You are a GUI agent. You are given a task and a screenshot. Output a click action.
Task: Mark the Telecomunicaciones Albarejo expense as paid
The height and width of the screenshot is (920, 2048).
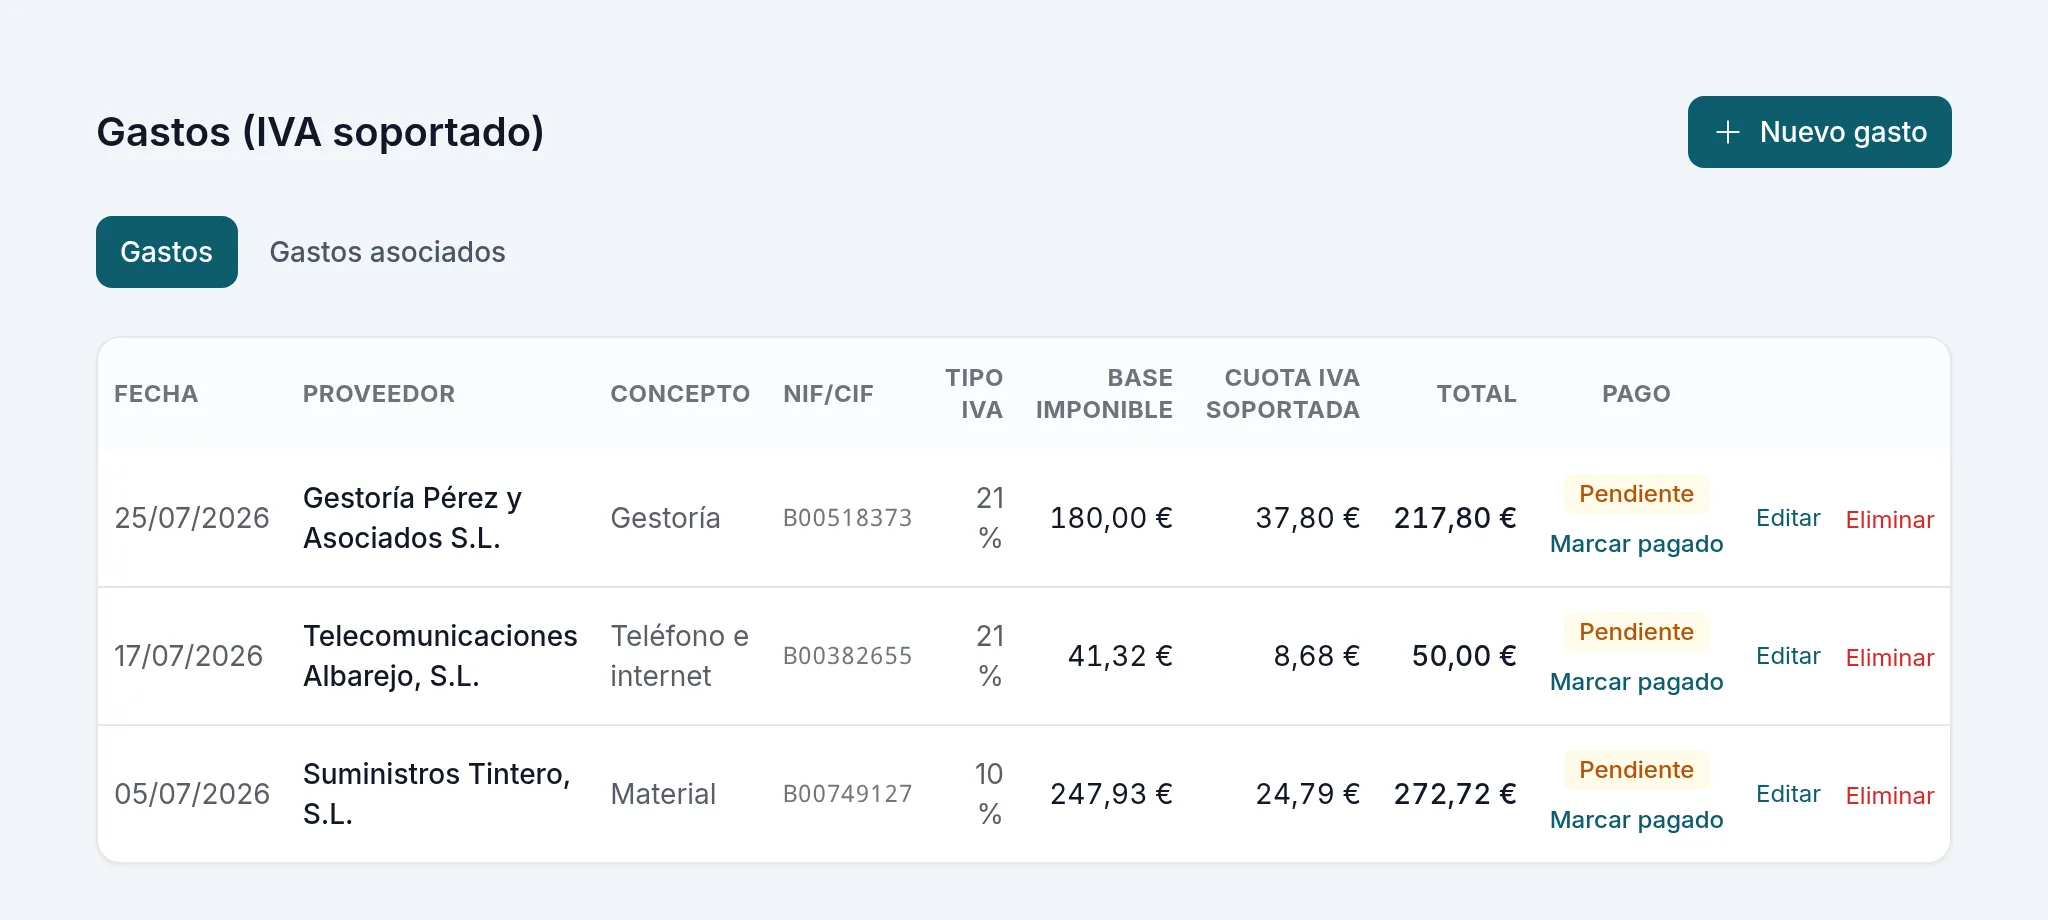[1636, 682]
